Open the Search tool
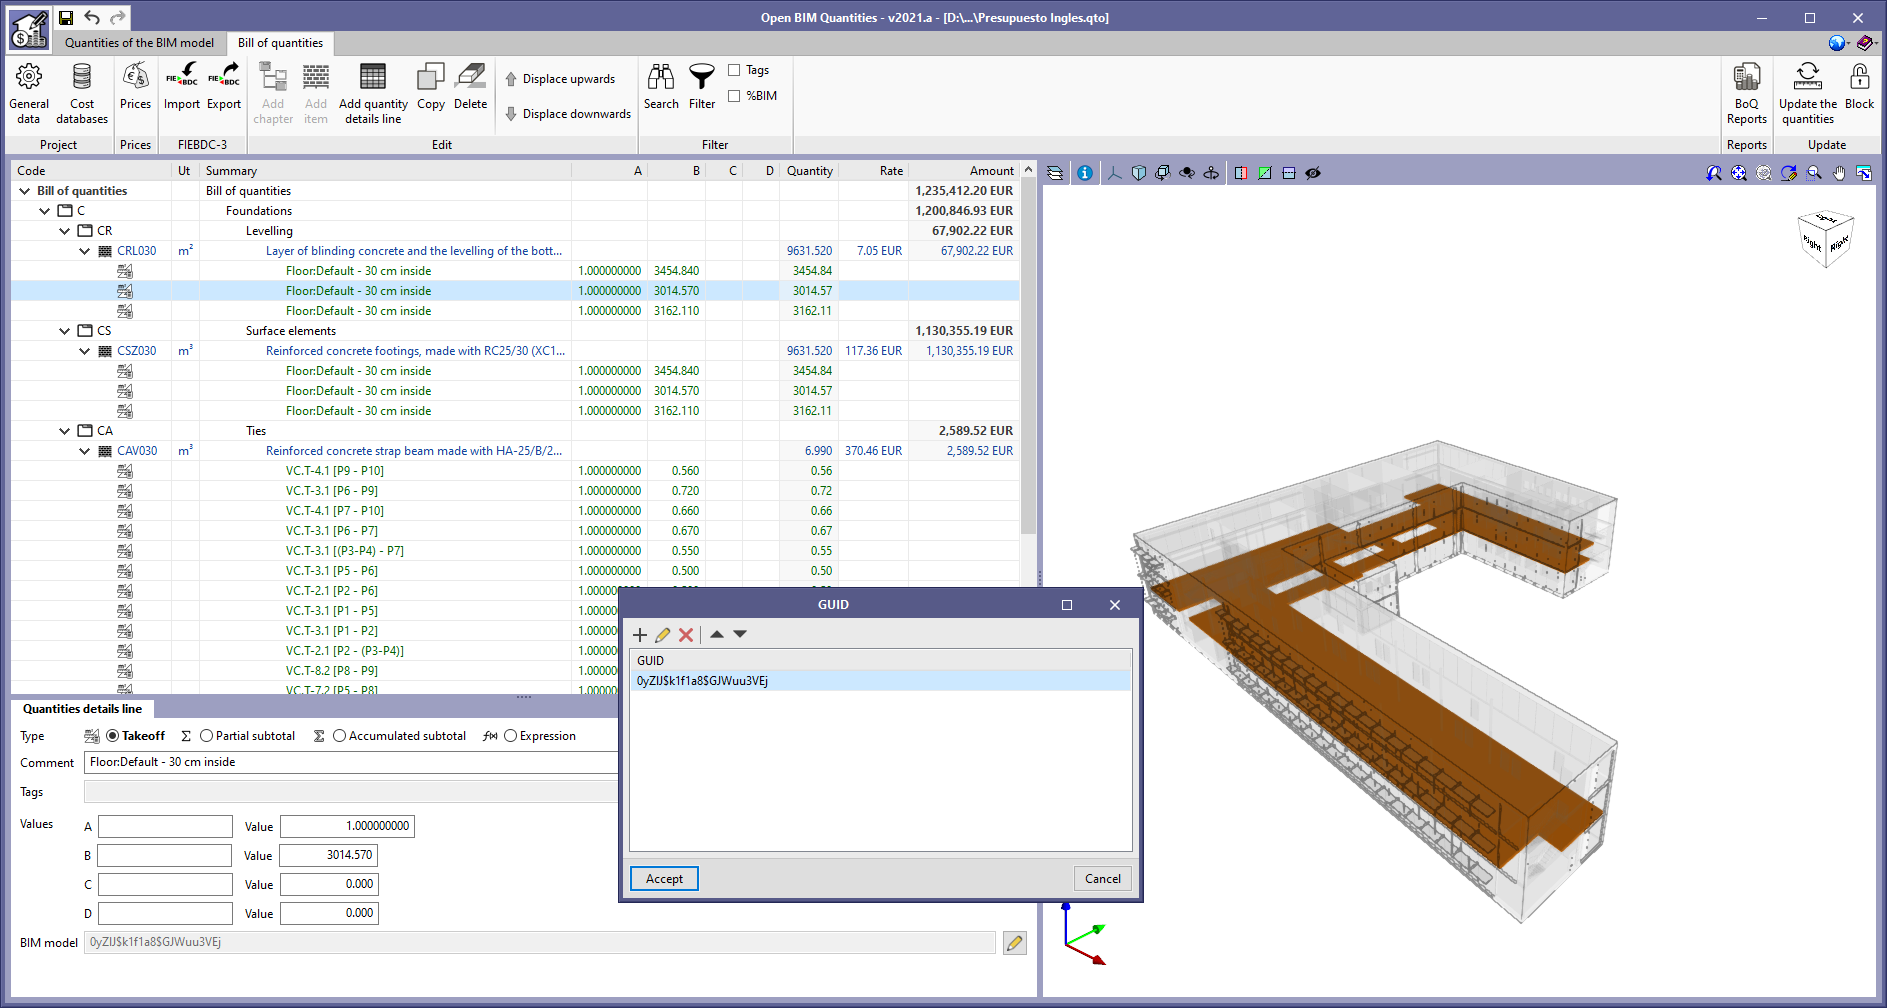The width and height of the screenshot is (1887, 1008). pos(661,87)
